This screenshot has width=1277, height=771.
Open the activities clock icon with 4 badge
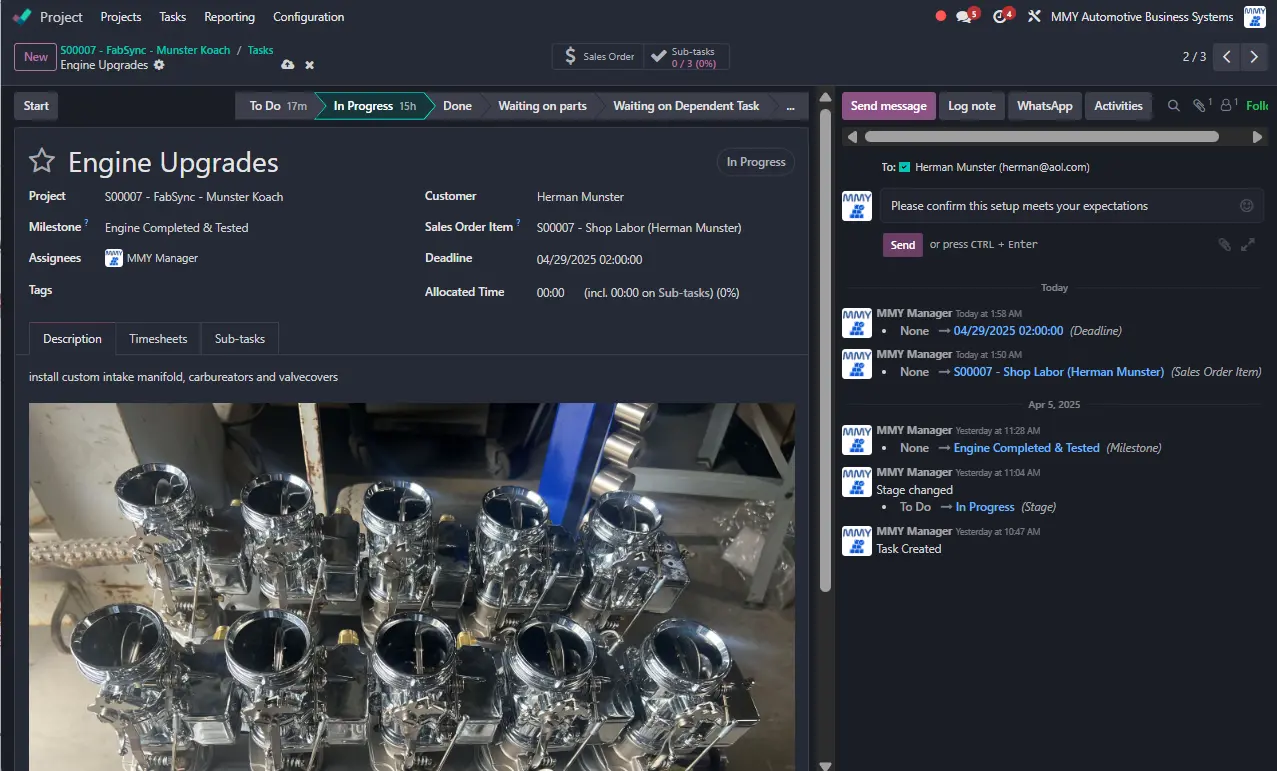[1001, 17]
